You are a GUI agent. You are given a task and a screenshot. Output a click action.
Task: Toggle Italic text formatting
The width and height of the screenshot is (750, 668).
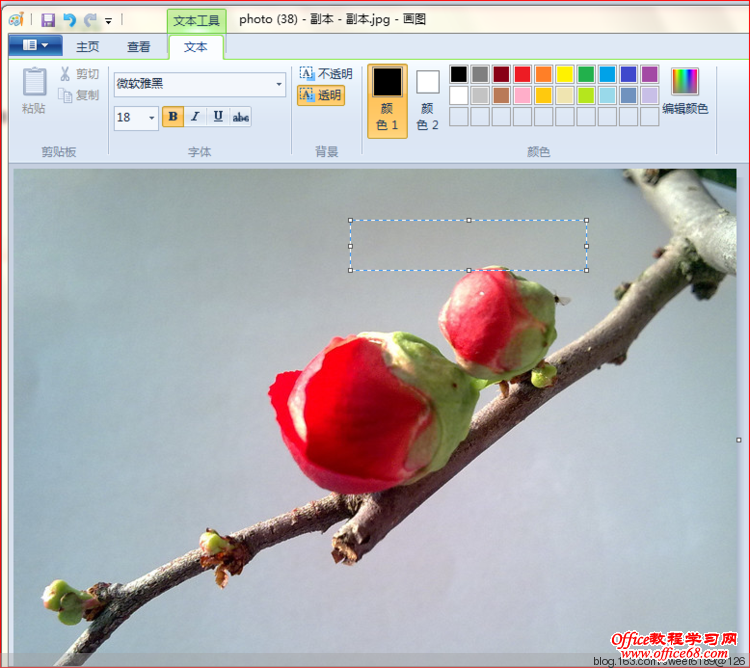[x=195, y=117]
